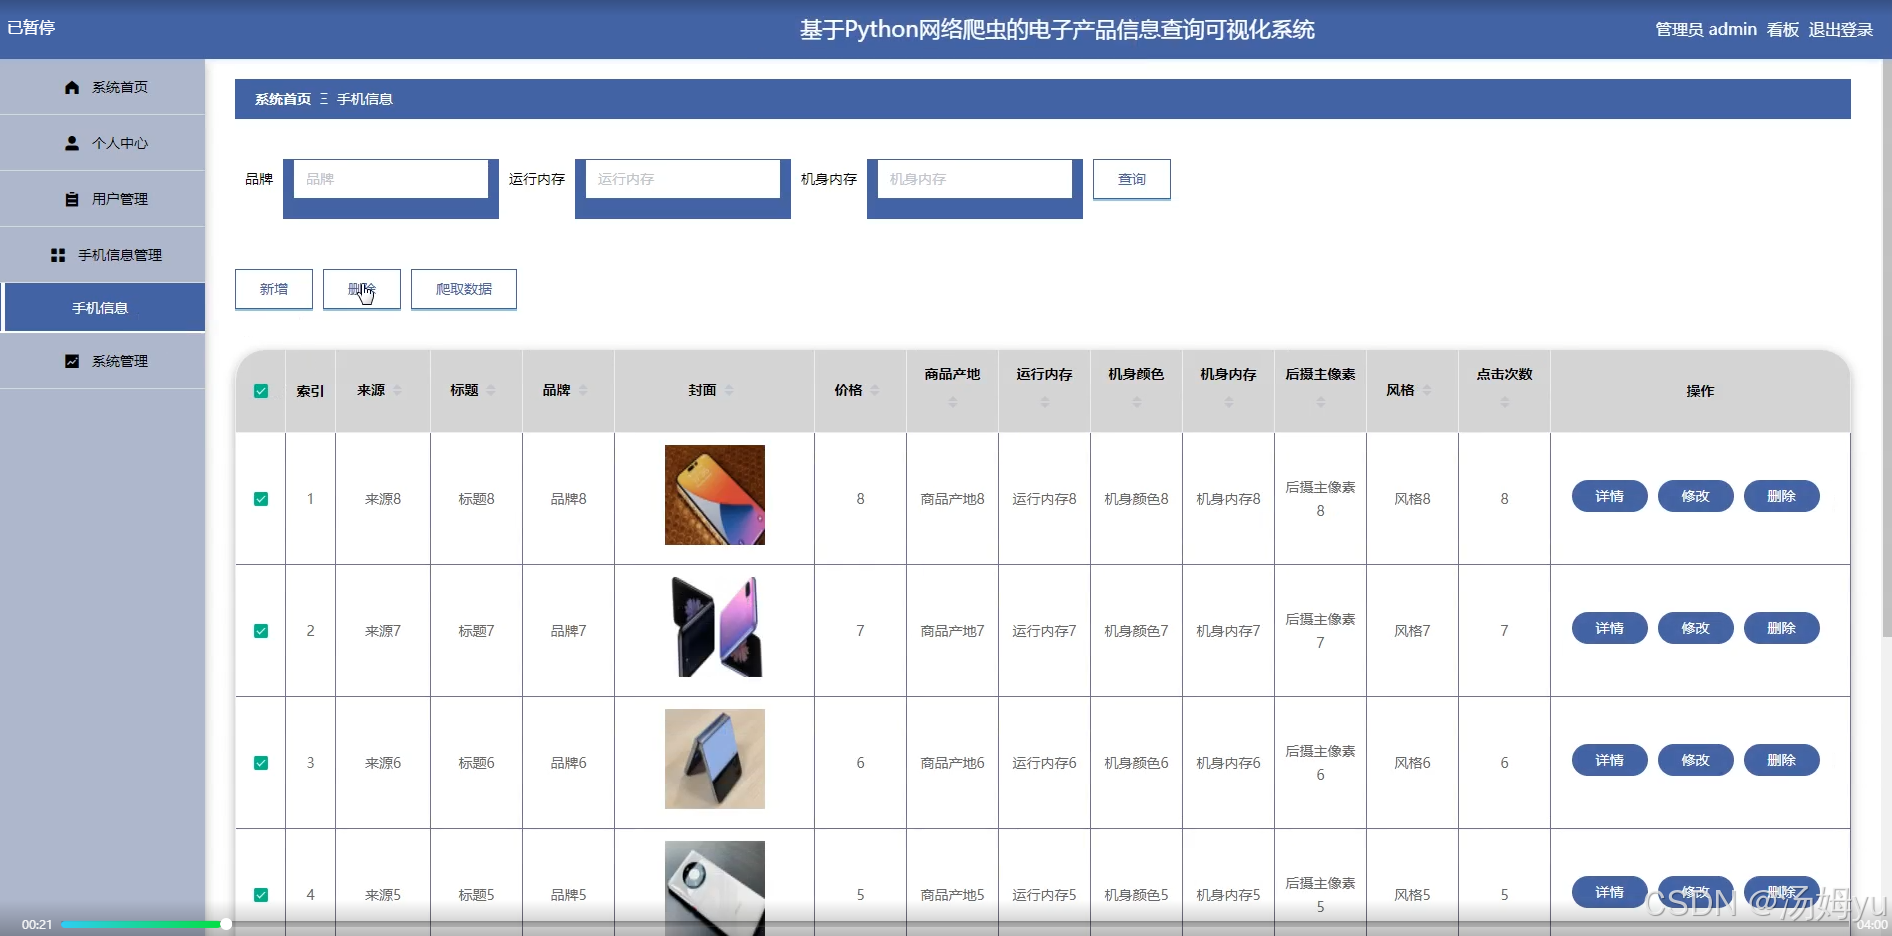1892x936 pixels.
Task: Click the chart icon for 系统管理
Action: tap(72, 361)
